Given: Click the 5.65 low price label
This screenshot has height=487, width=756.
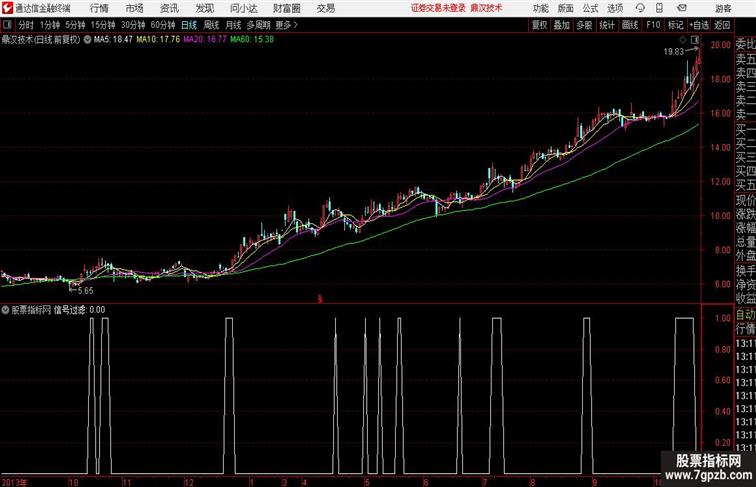Looking at the screenshot, I should (x=85, y=290).
